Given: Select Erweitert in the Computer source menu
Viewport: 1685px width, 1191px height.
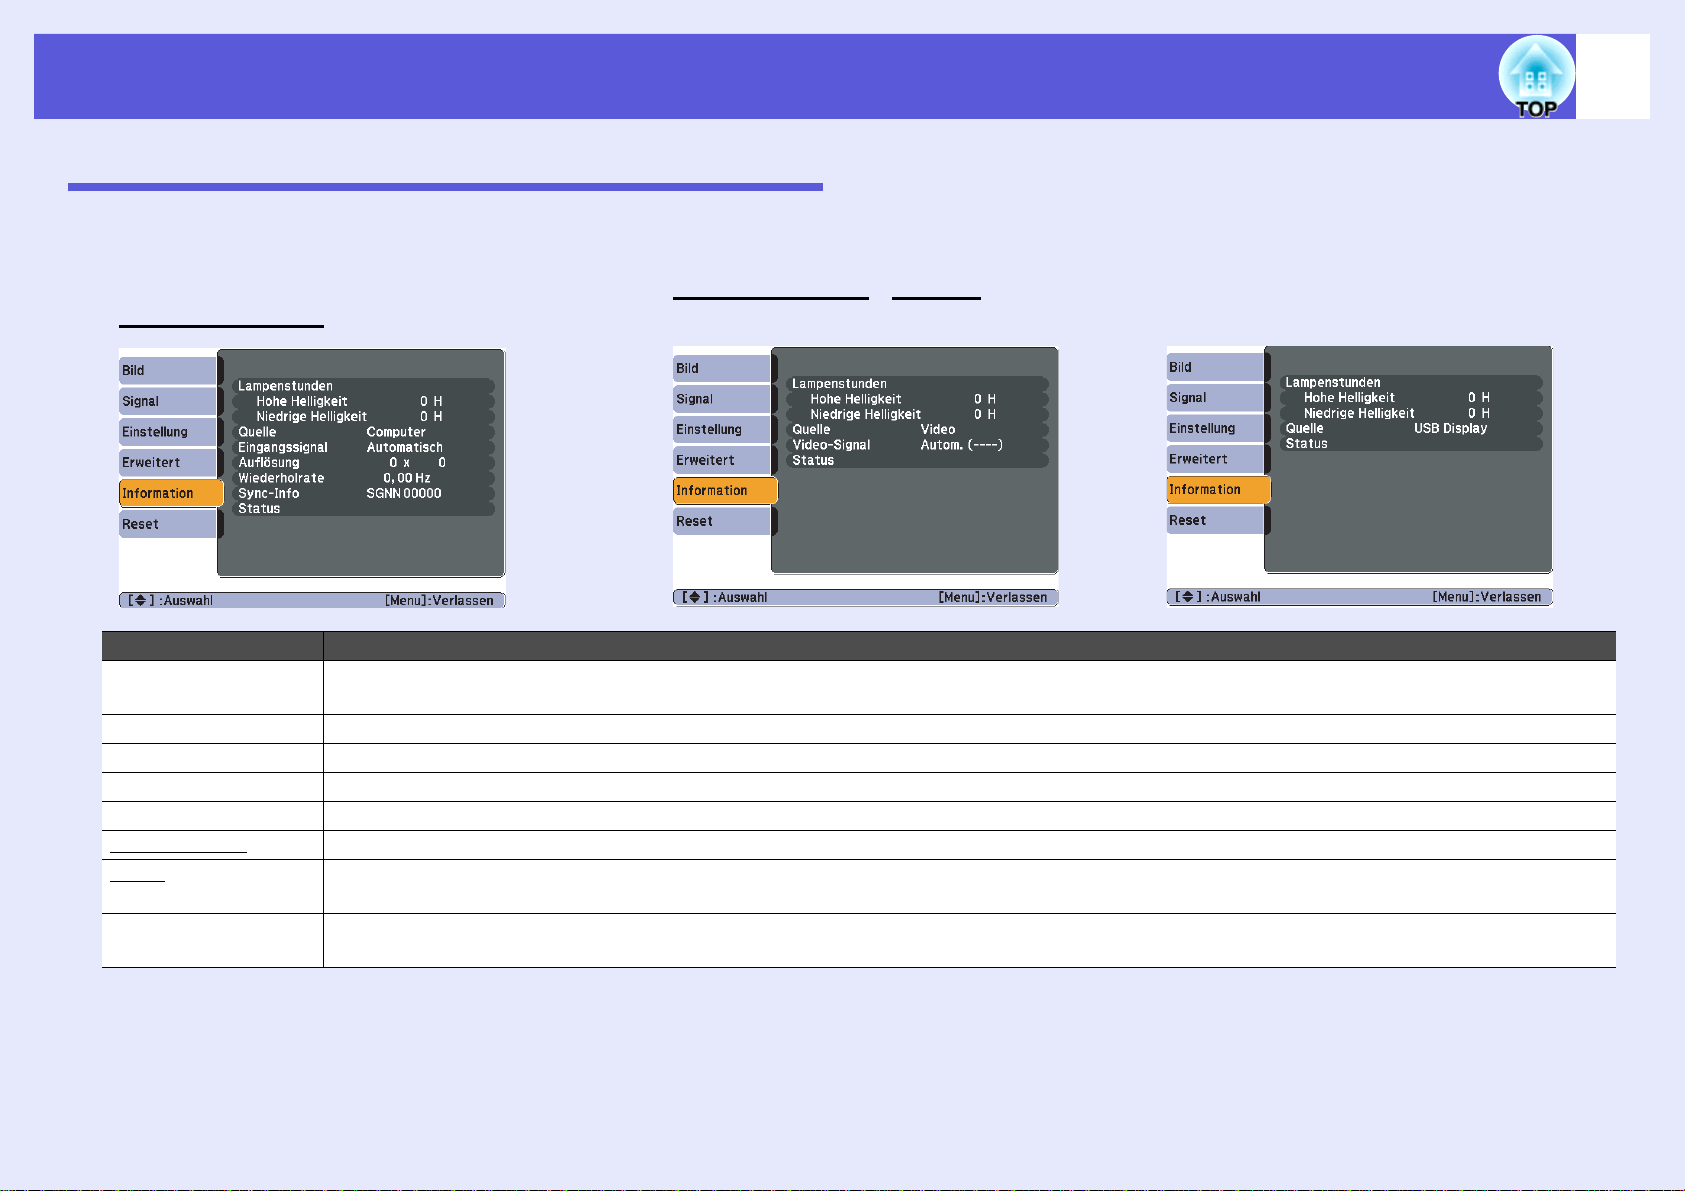Looking at the screenshot, I should (168, 462).
